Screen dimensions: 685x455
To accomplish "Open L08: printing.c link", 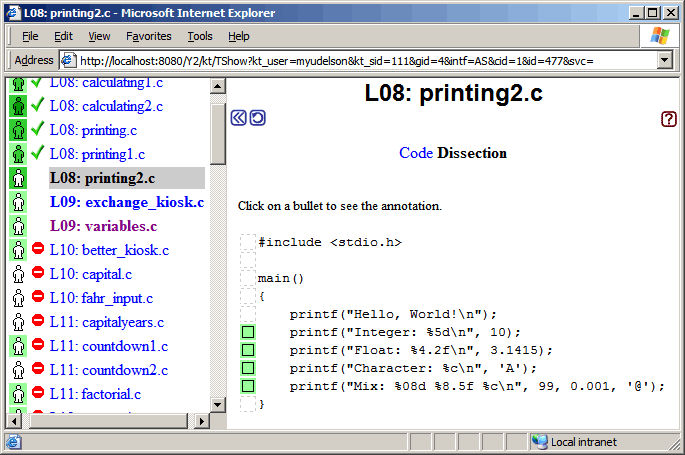I will coord(93,130).
